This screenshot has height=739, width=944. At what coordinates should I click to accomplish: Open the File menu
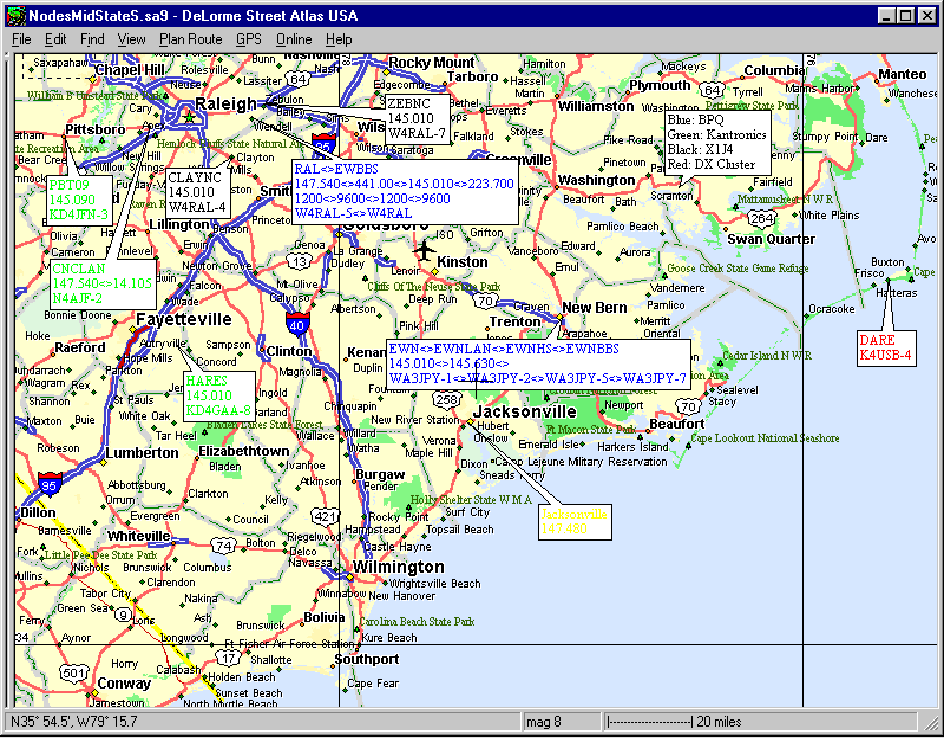22,39
